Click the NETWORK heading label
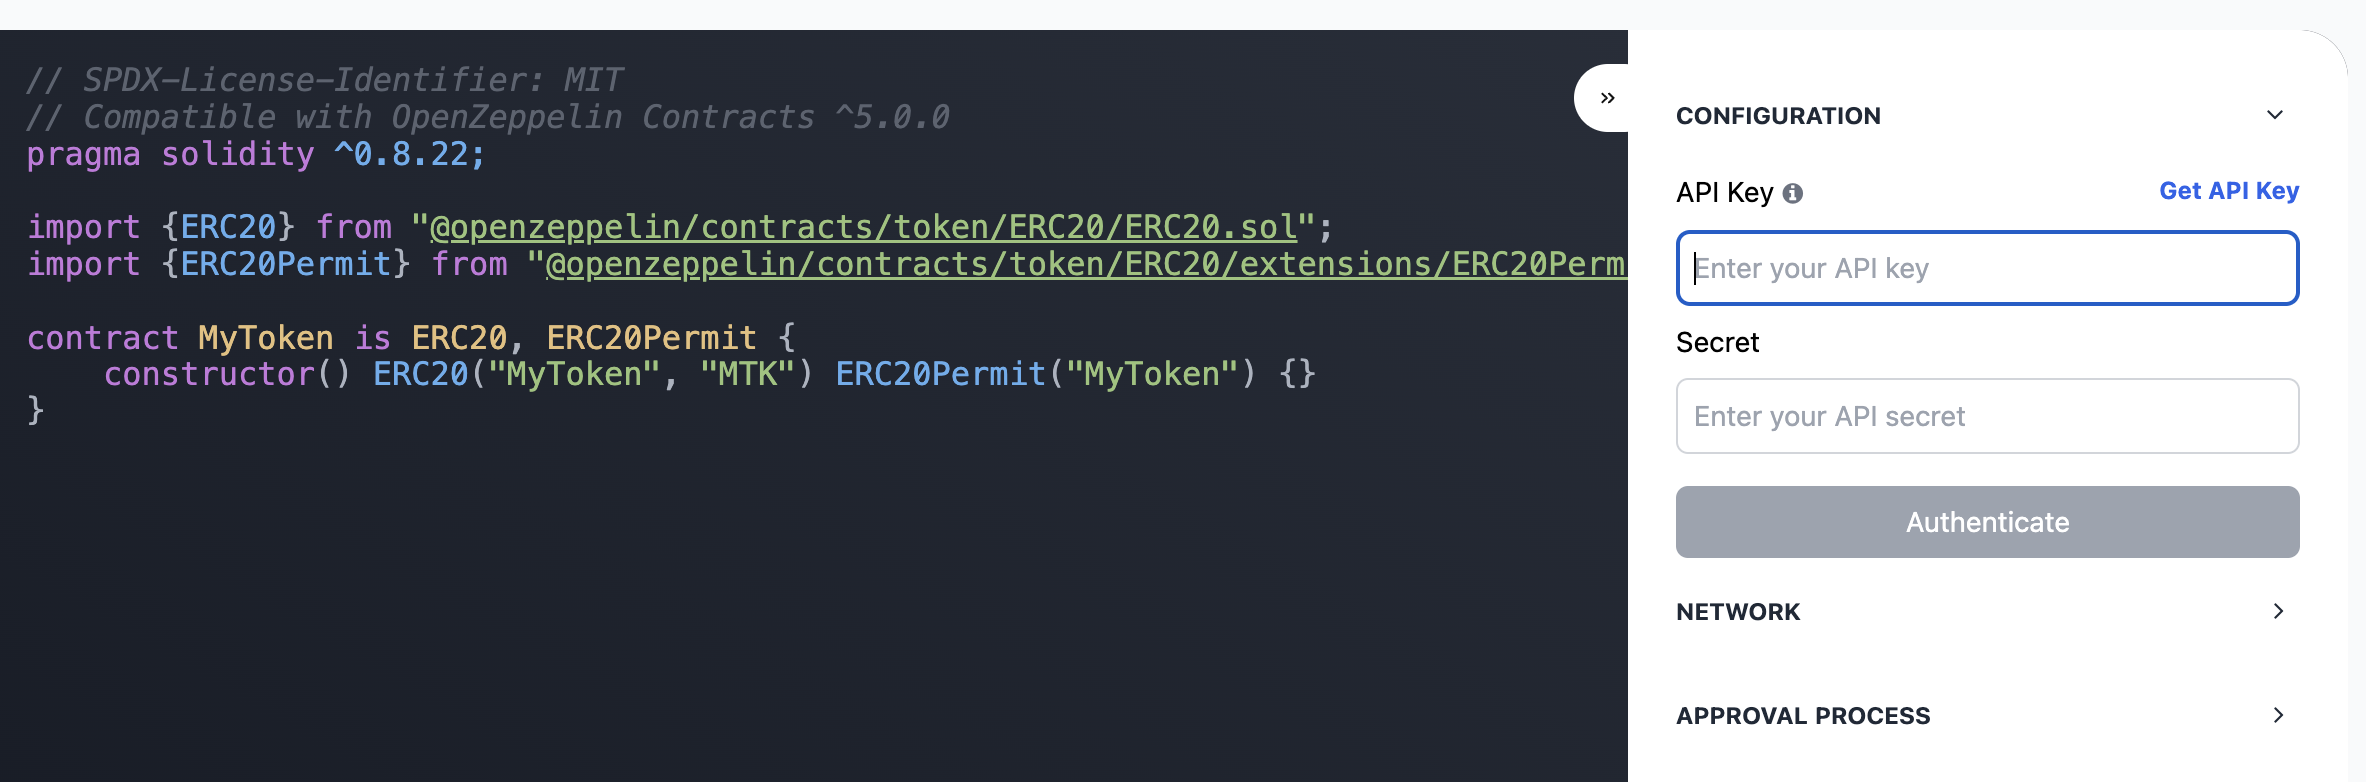 (x=1738, y=611)
